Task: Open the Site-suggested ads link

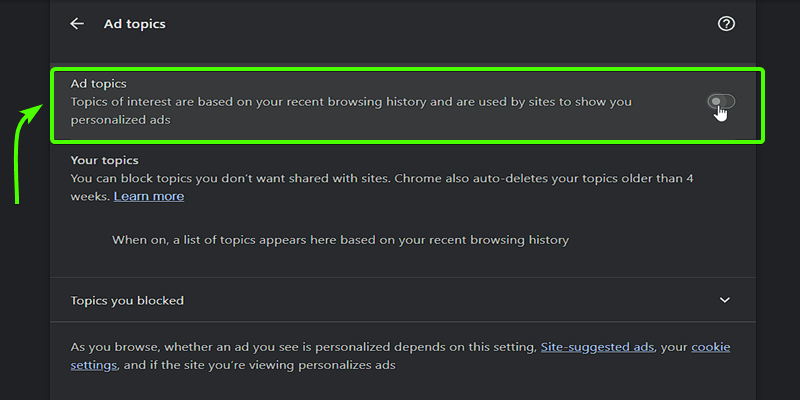Action: (597, 347)
